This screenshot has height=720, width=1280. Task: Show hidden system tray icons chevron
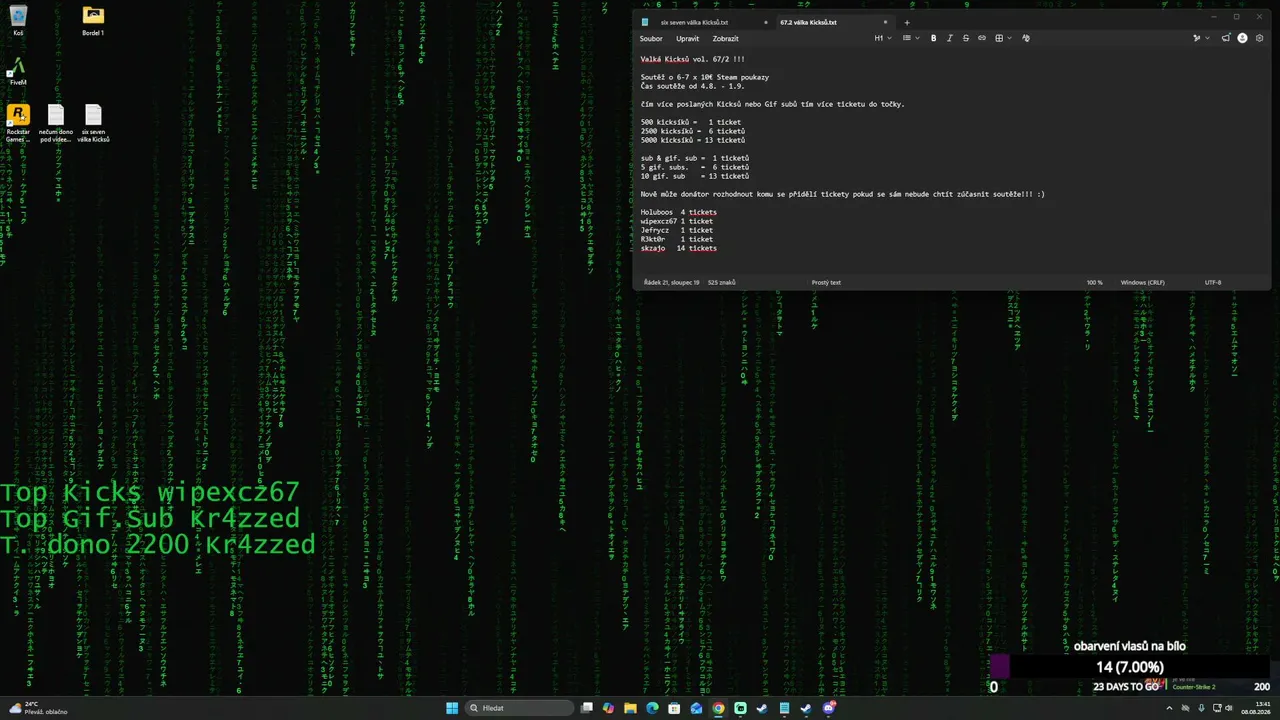click(1169, 708)
